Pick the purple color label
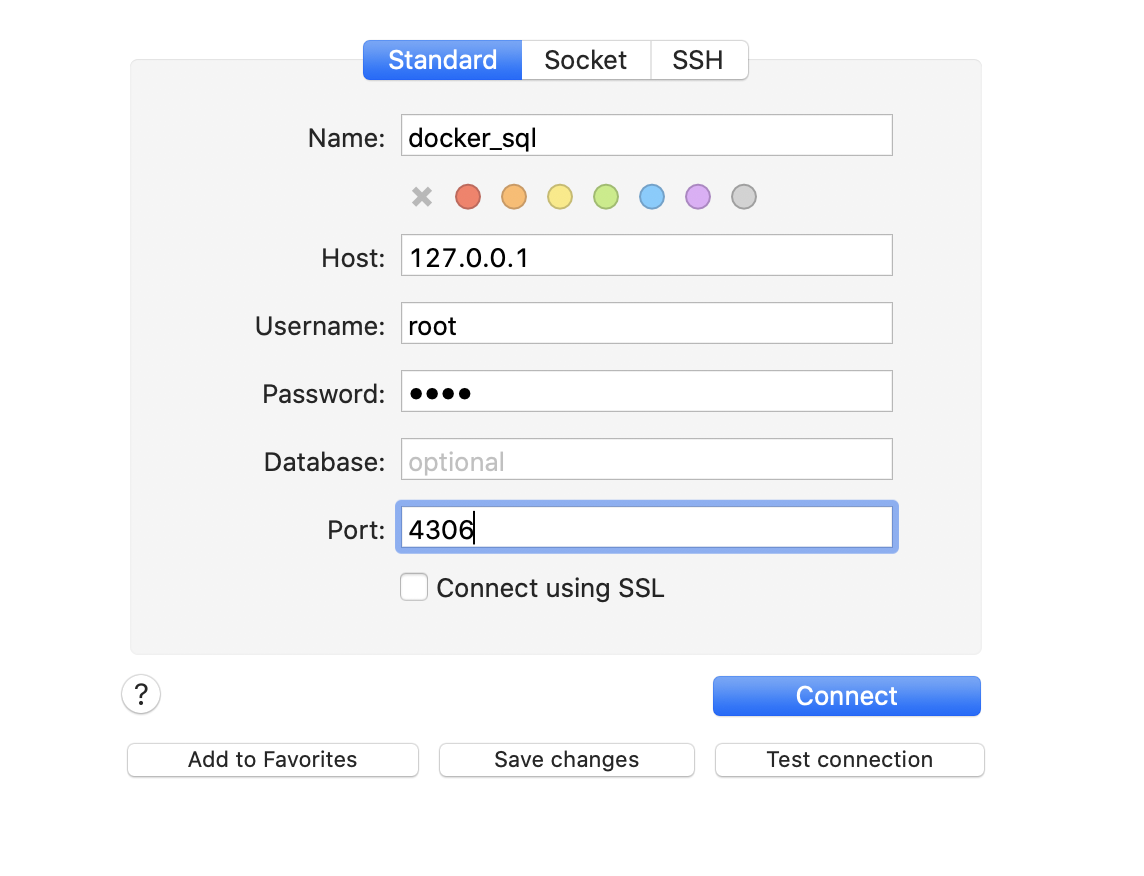The height and width of the screenshot is (876, 1144). (698, 197)
